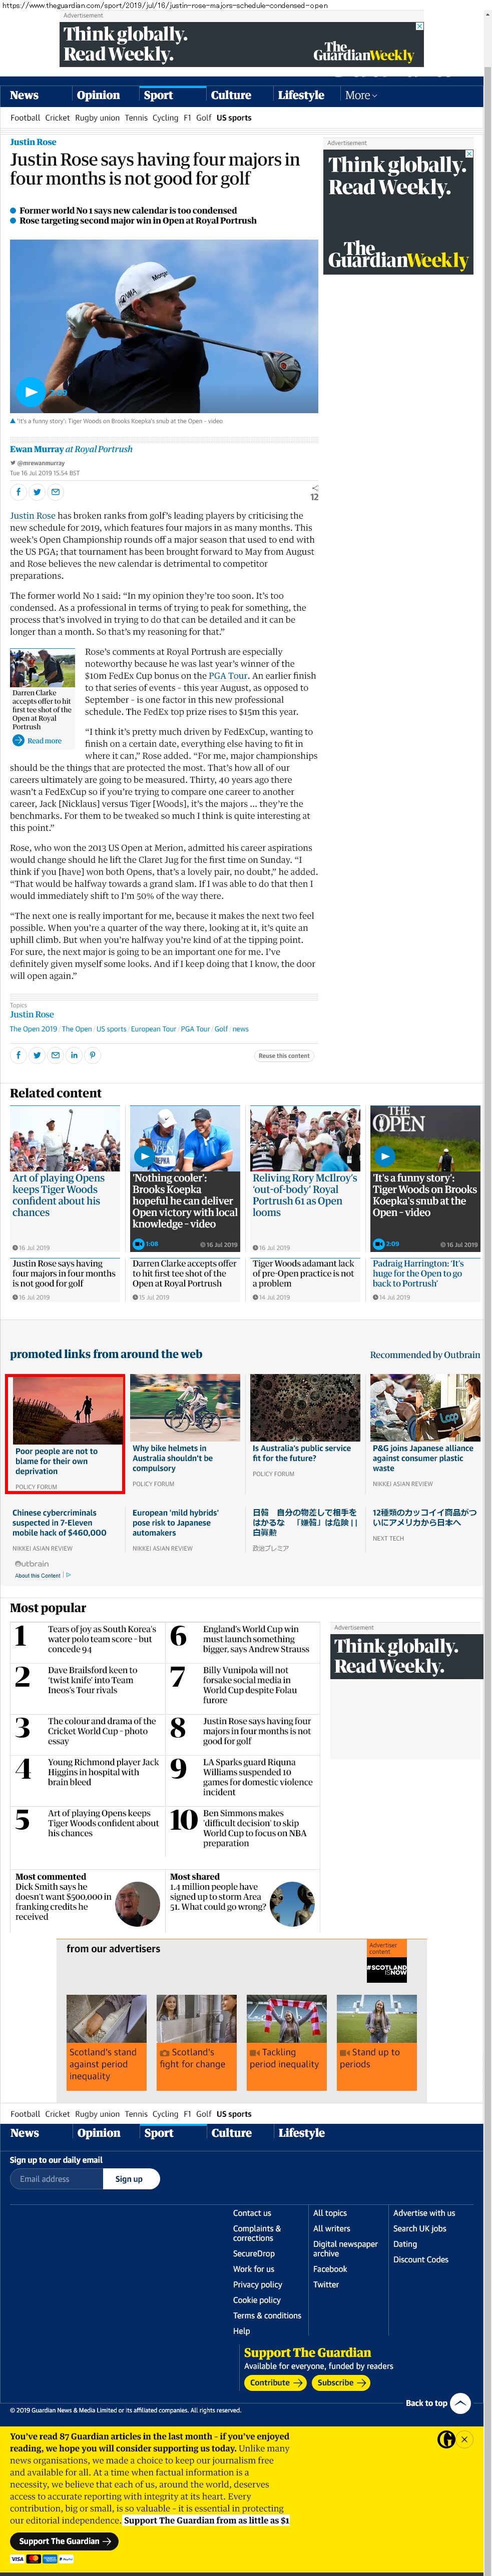Open the Lifestyle section tab
Screen dimensions: 492x2576
[x=301, y=96]
